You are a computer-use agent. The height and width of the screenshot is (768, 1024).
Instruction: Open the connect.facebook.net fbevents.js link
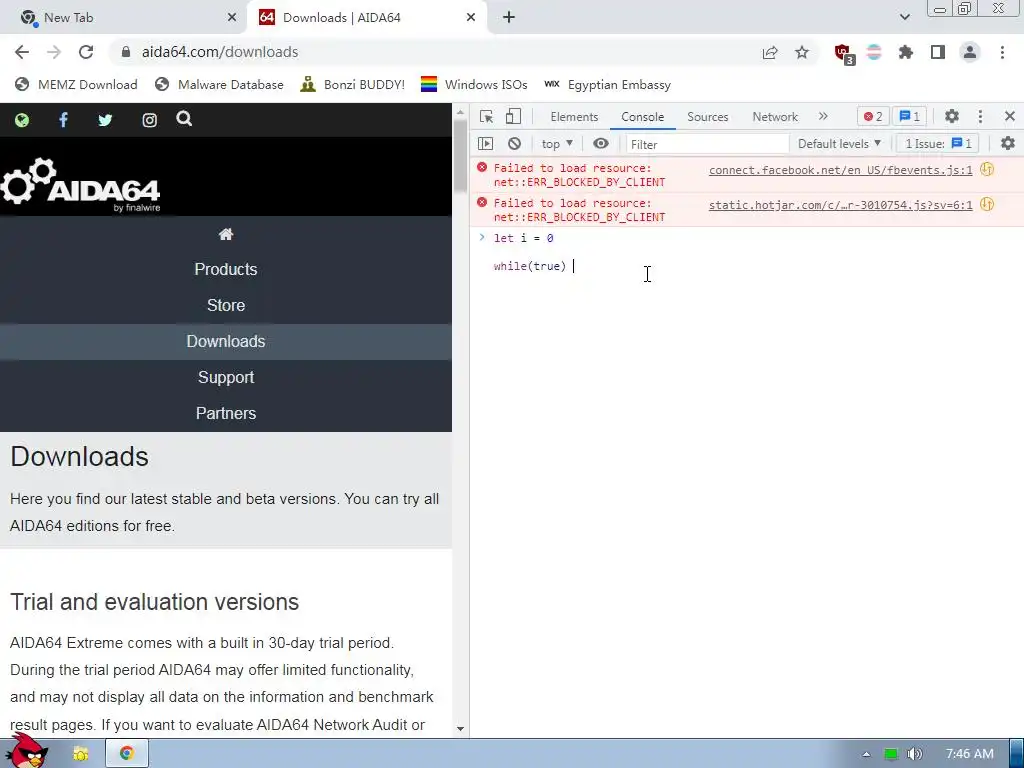tap(840, 170)
